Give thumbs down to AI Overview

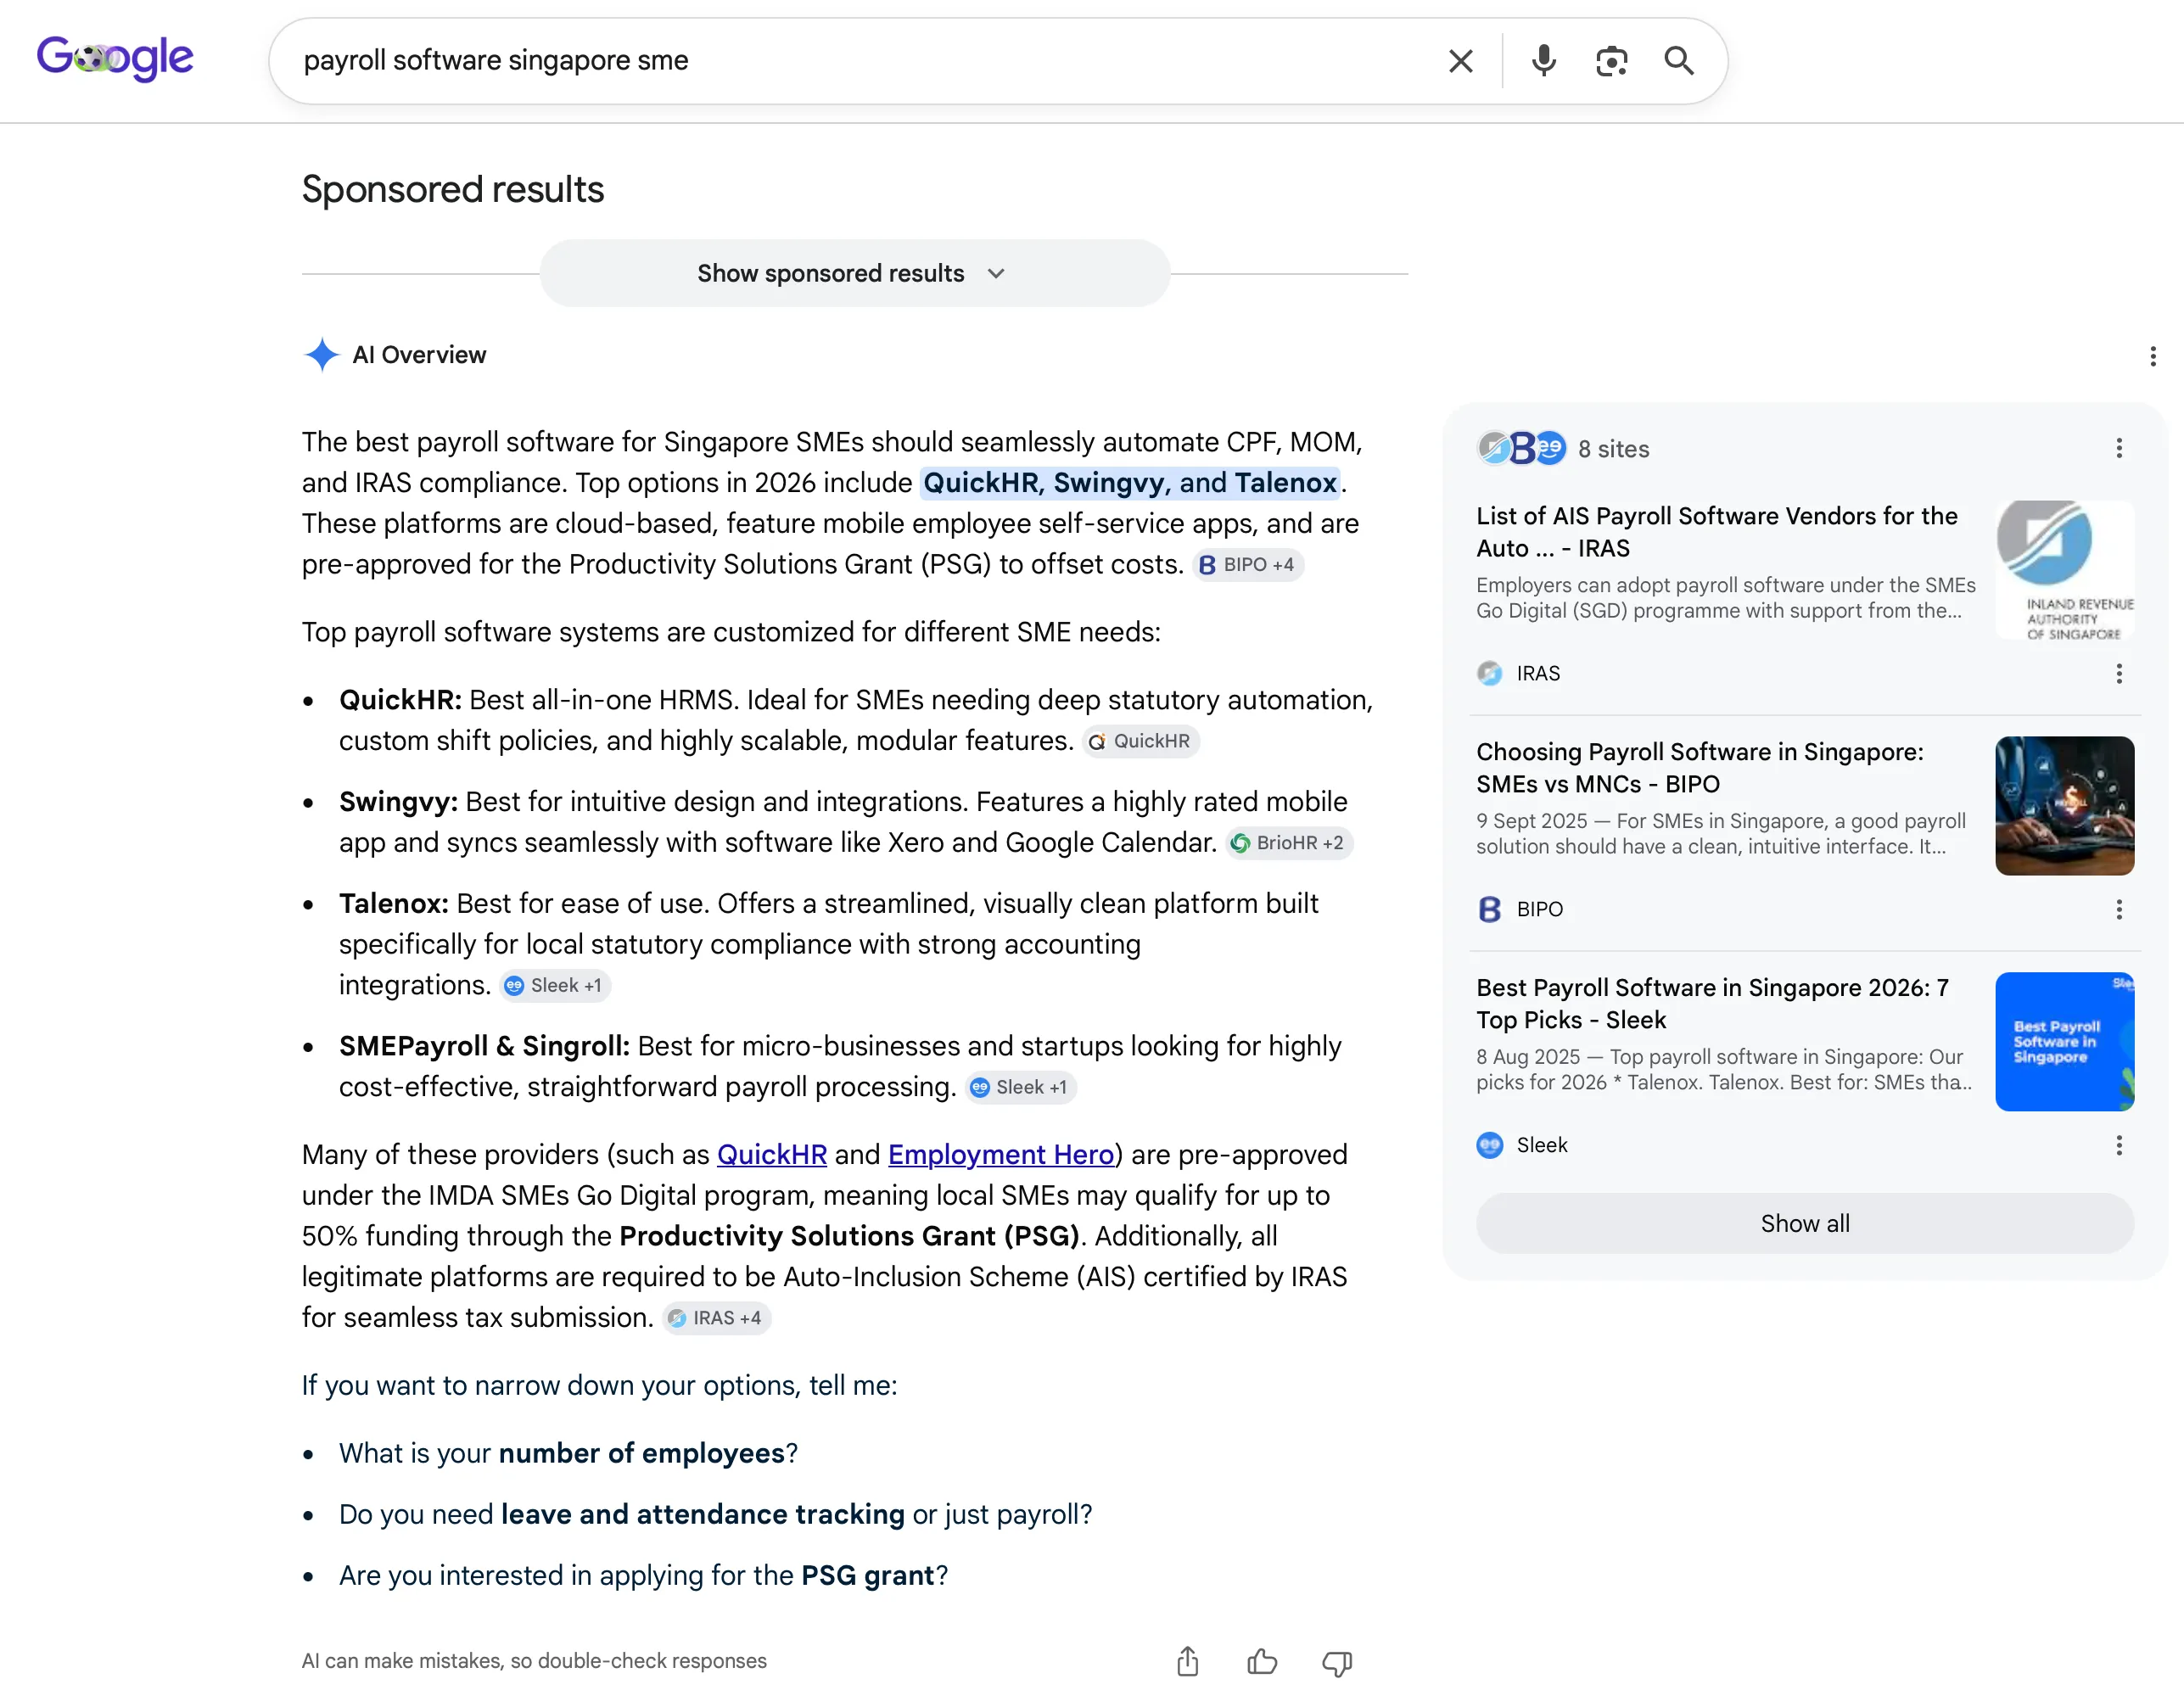1337,1662
